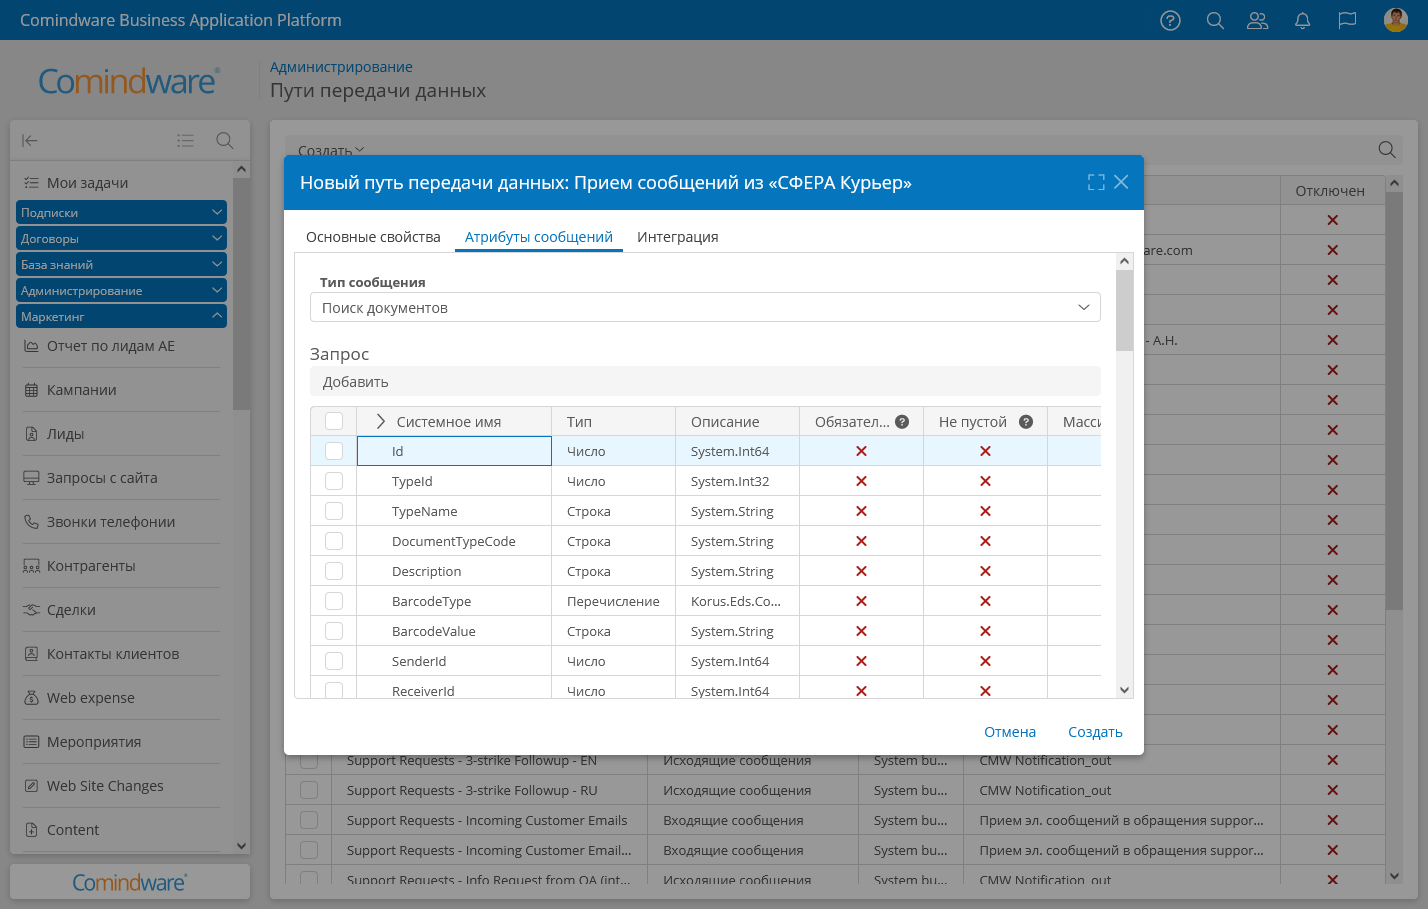Viewport: 1428px width, 909px height.
Task: Click the sidebar list view icon
Action: [x=185, y=141]
